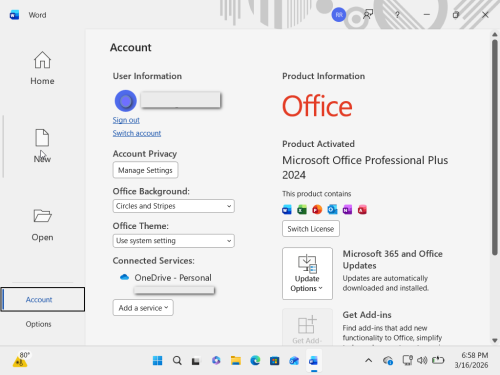Click the user profile avatar in title bar
This screenshot has width=500, height=375.
[x=339, y=15]
